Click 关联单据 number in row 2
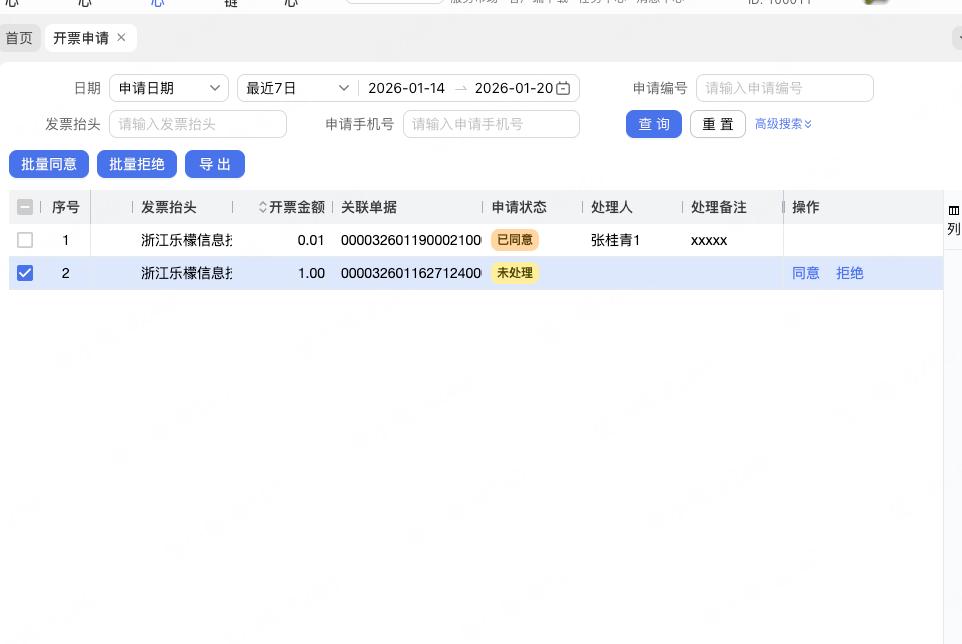Screen dimensions: 962x644 point(411,274)
